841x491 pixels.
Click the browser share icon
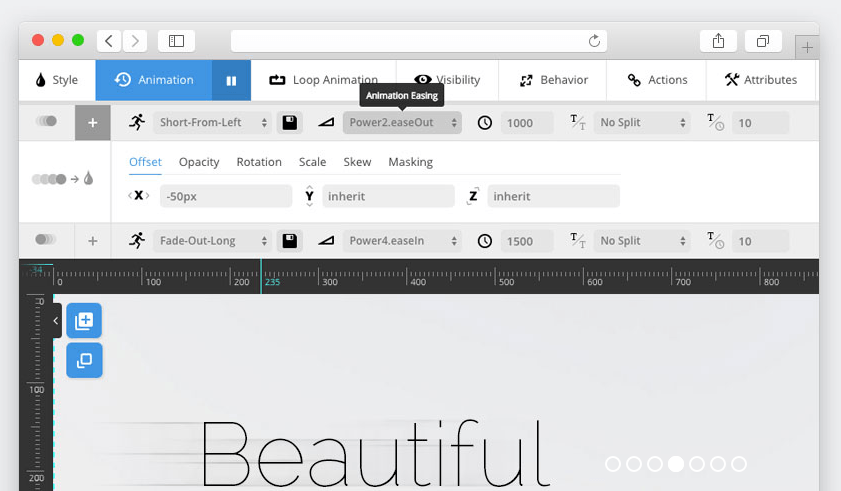click(718, 41)
